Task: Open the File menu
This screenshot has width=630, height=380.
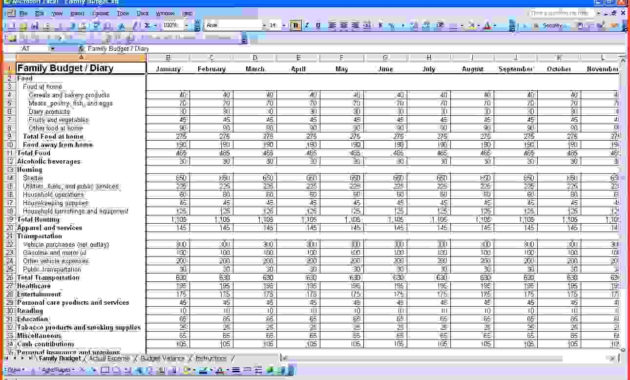Action: click(23, 14)
